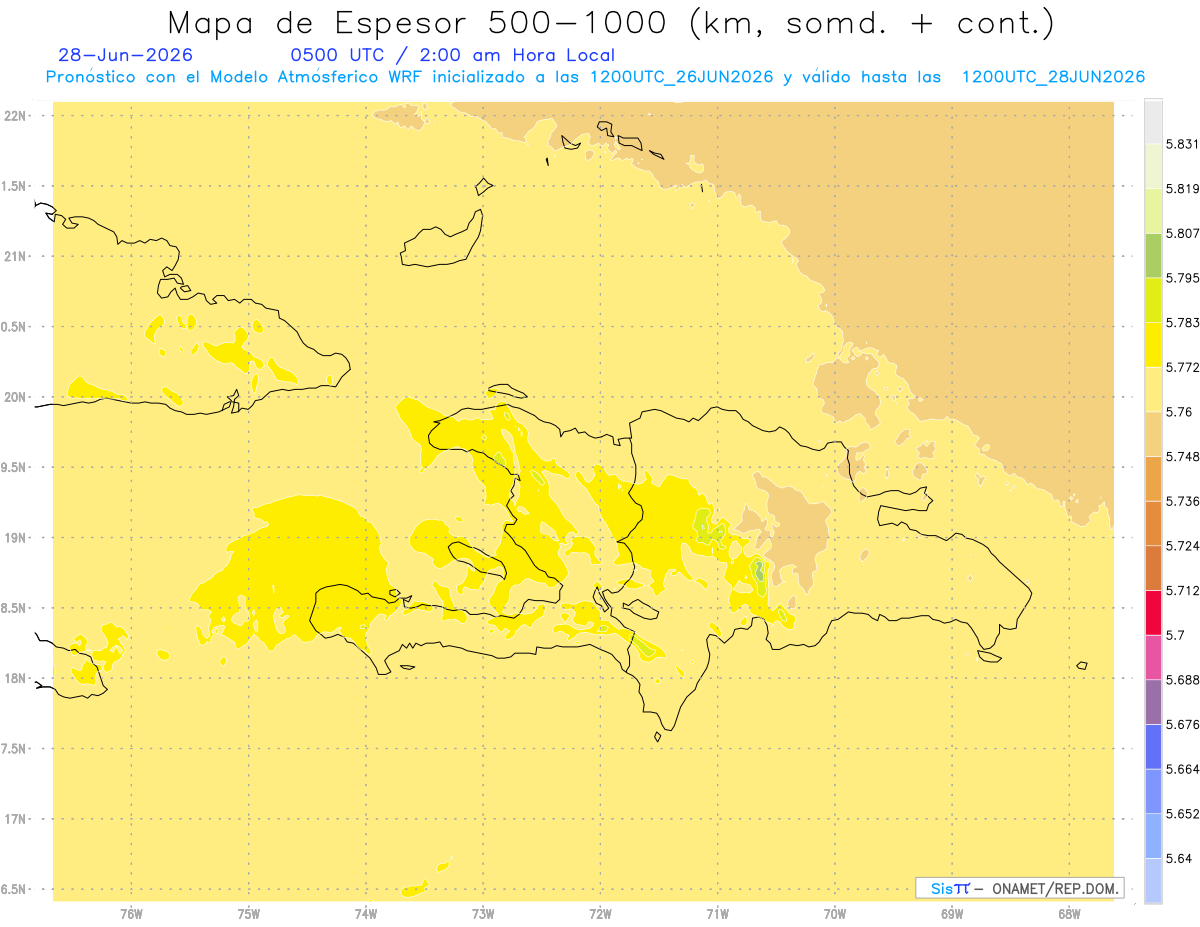Click the "5.748" color scale value
The width and height of the screenshot is (1200, 927).
coord(1183,457)
